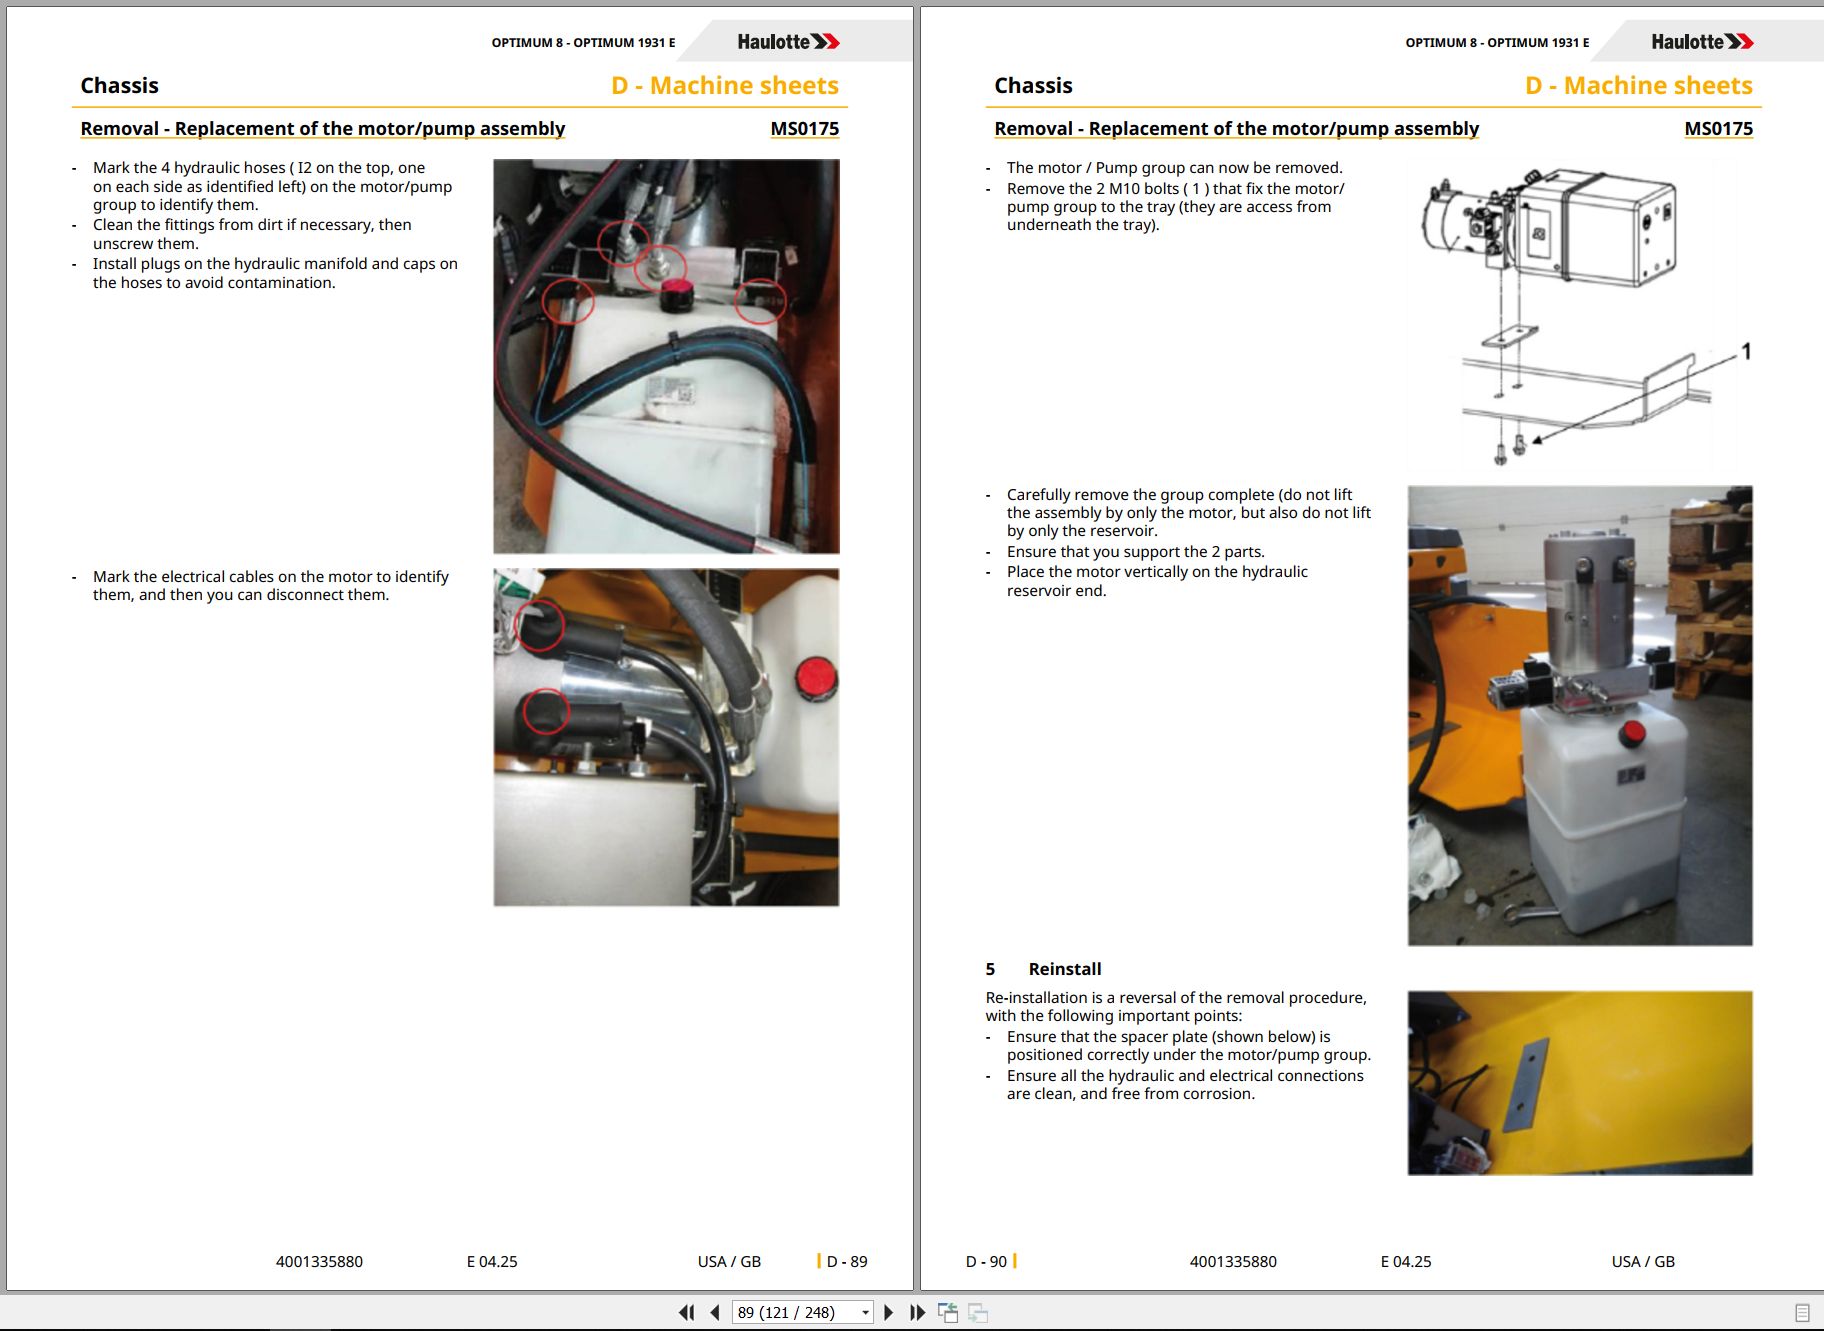Click the Haulotte logo on left page
The image size is (1824, 1331).
(x=788, y=42)
